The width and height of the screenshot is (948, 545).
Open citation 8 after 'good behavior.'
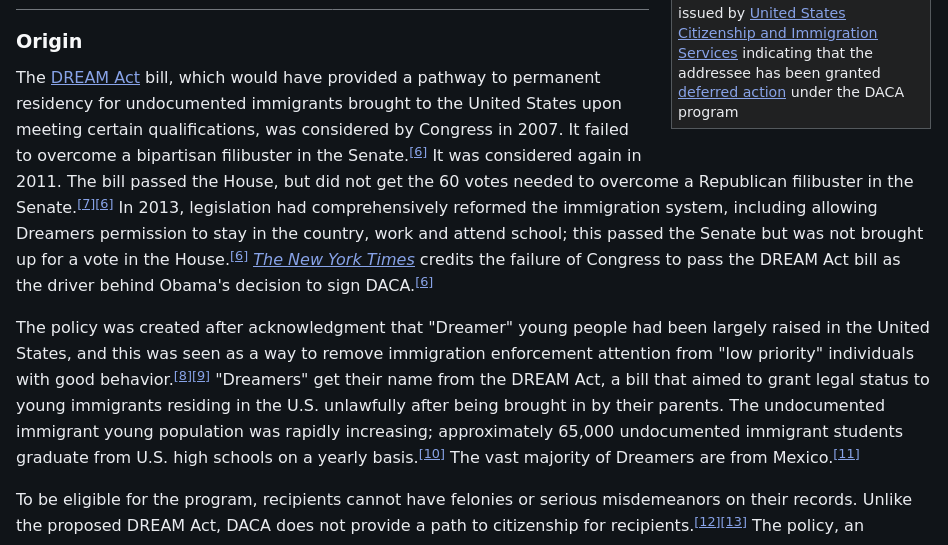tap(182, 377)
